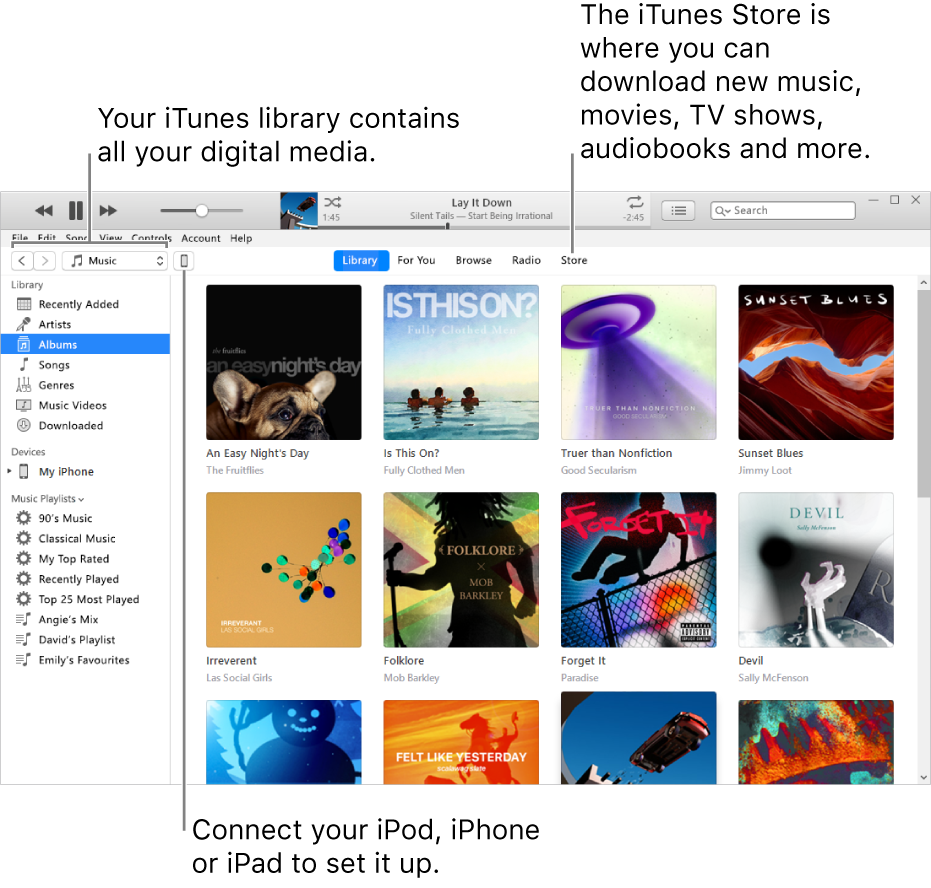Pause the currently playing song
The height and width of the screenshot is (888, 931).
(75, 210)
